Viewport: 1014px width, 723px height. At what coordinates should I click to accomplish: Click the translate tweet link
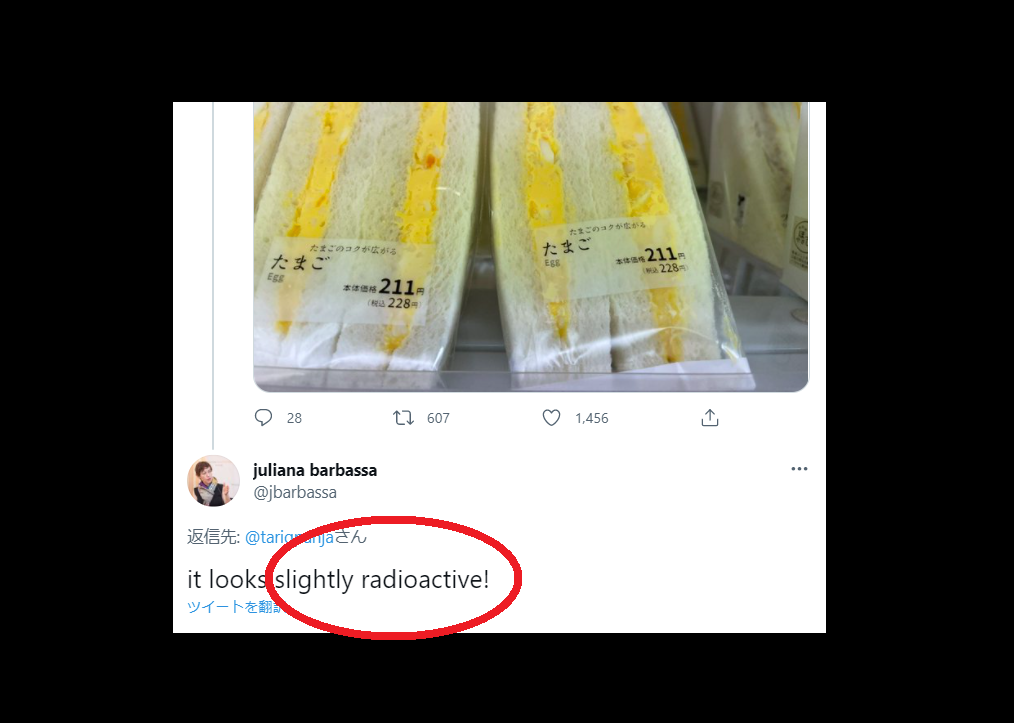coord(233,607)
